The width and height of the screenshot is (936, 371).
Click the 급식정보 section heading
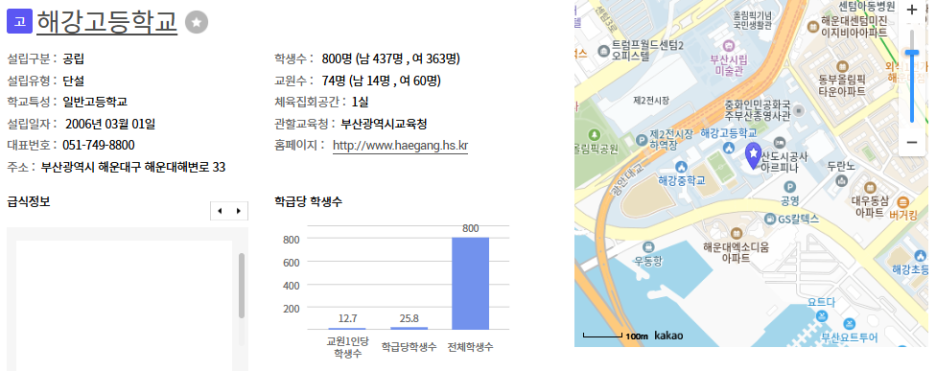[x=29, y=201]
